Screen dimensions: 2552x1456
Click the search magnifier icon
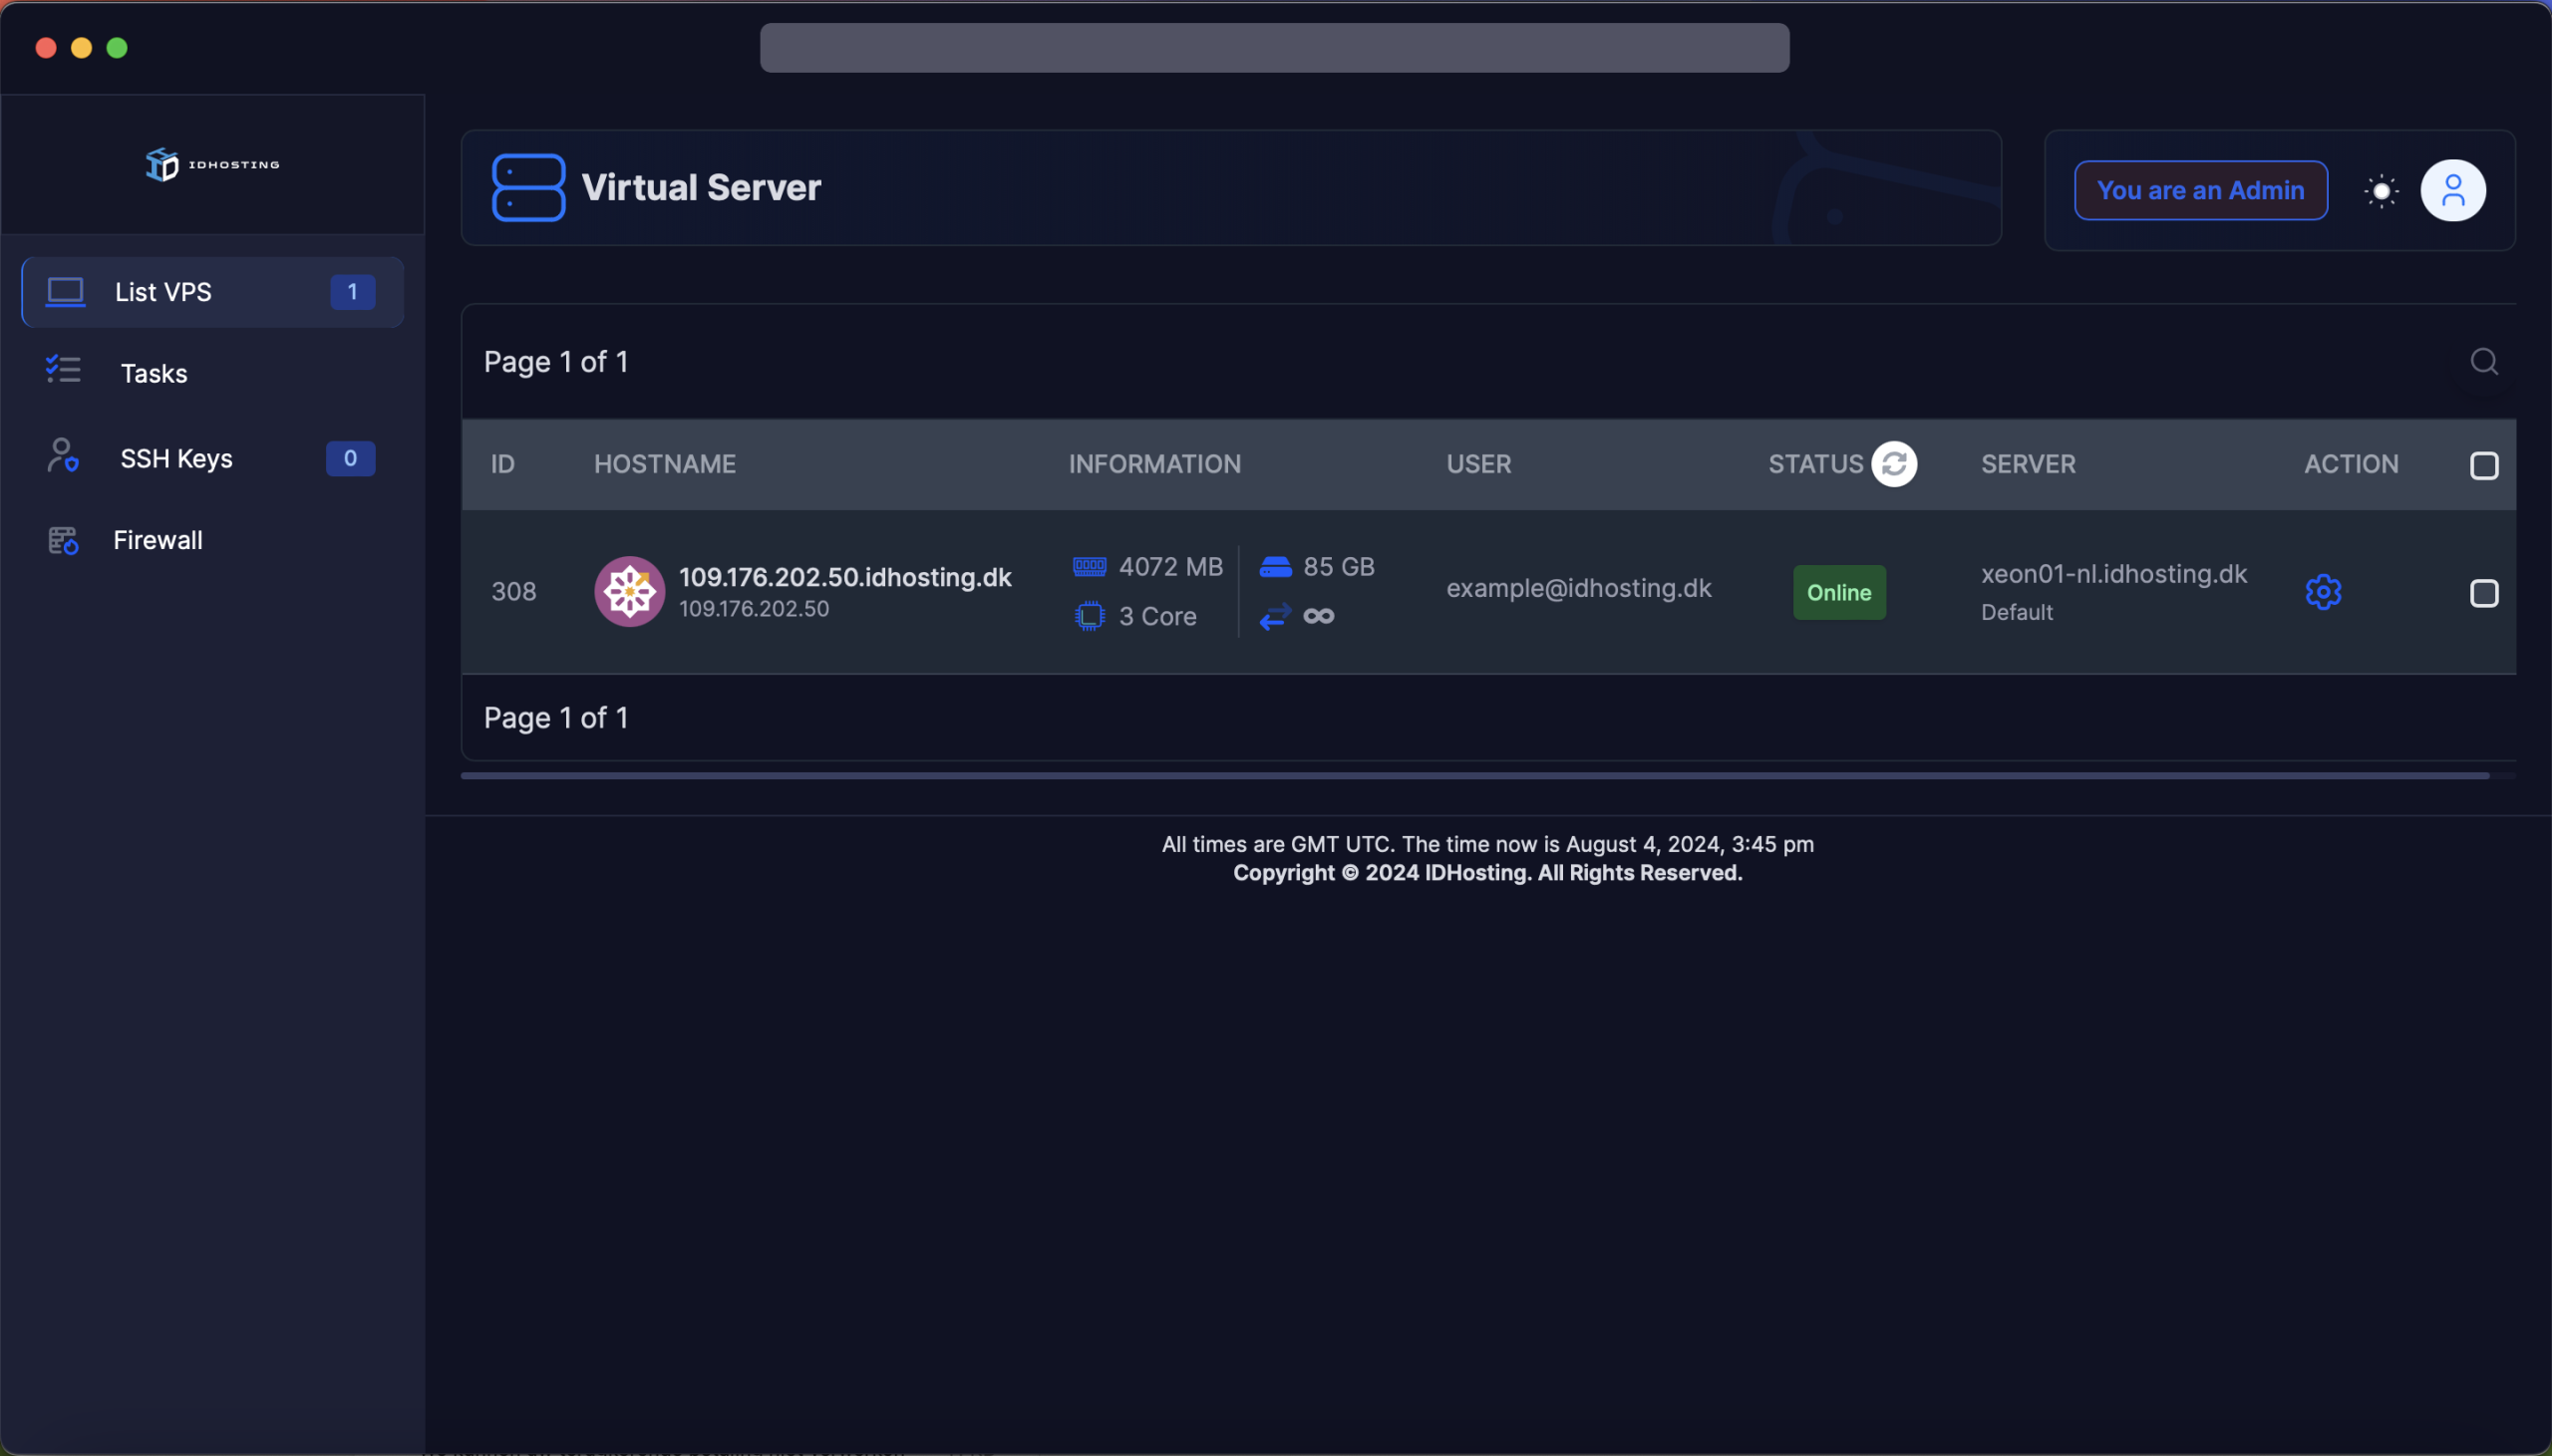point(2483,361)
